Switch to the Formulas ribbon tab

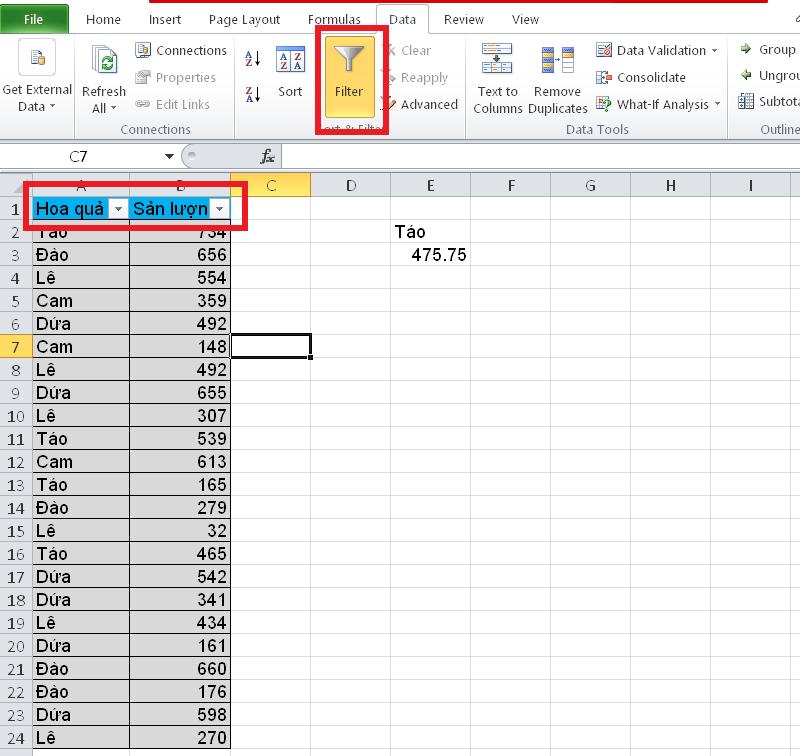tap(334, 18)
